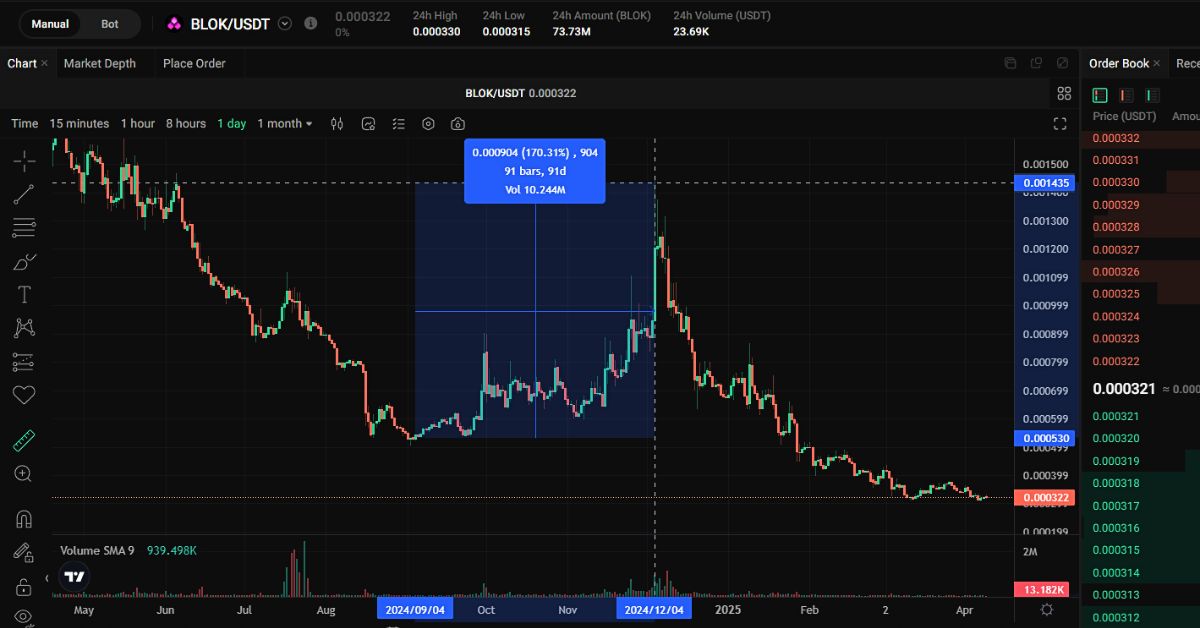Click the info icon next to BLOK/USDT
This screenshot has height=628, width=1200.
[311, 23]
